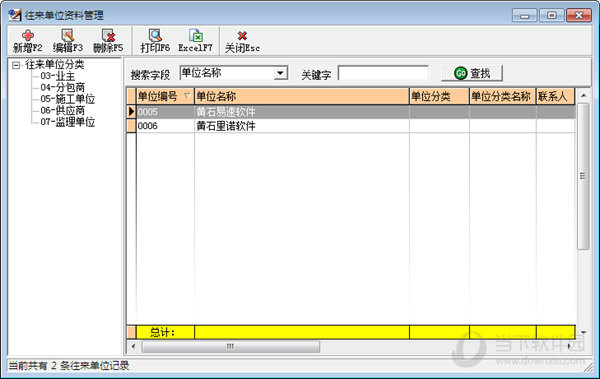The image size is (600, 379).
Task: Collapse the 往来单位分类 tree root
Action: click(16, 65)
